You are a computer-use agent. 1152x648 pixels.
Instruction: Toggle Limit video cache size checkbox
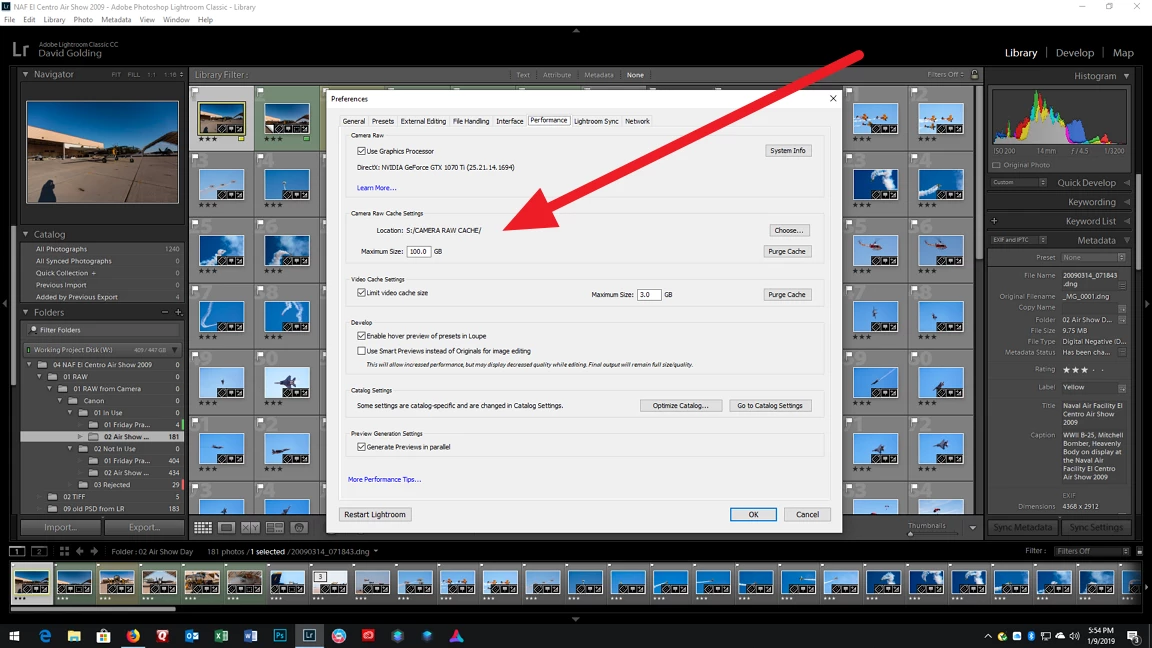[361, 292]
